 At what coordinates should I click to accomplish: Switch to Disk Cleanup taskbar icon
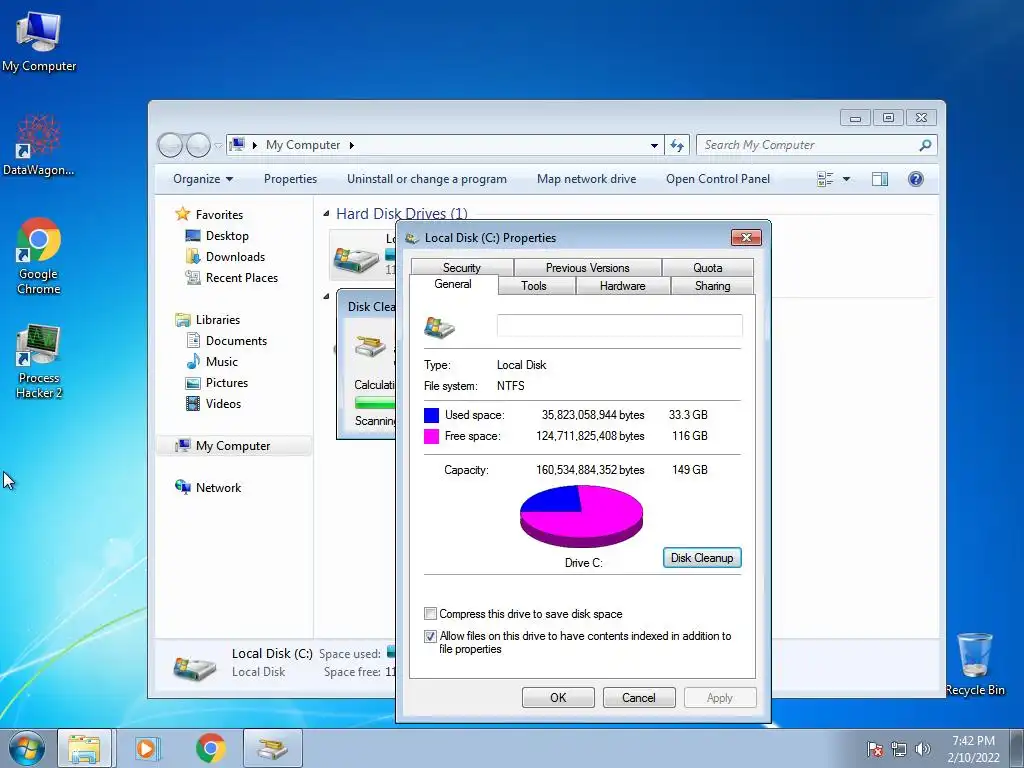click(x=272, y=748)
